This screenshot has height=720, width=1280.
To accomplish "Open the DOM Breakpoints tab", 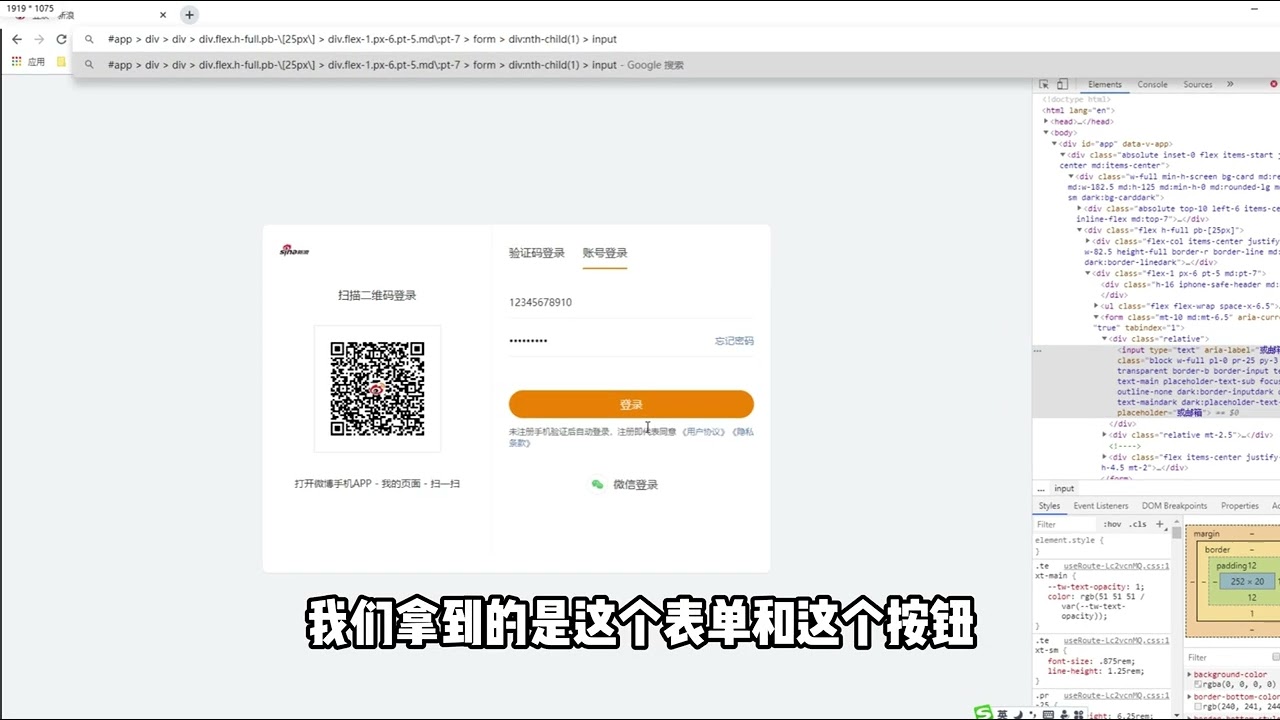I will coord(1174,506).
